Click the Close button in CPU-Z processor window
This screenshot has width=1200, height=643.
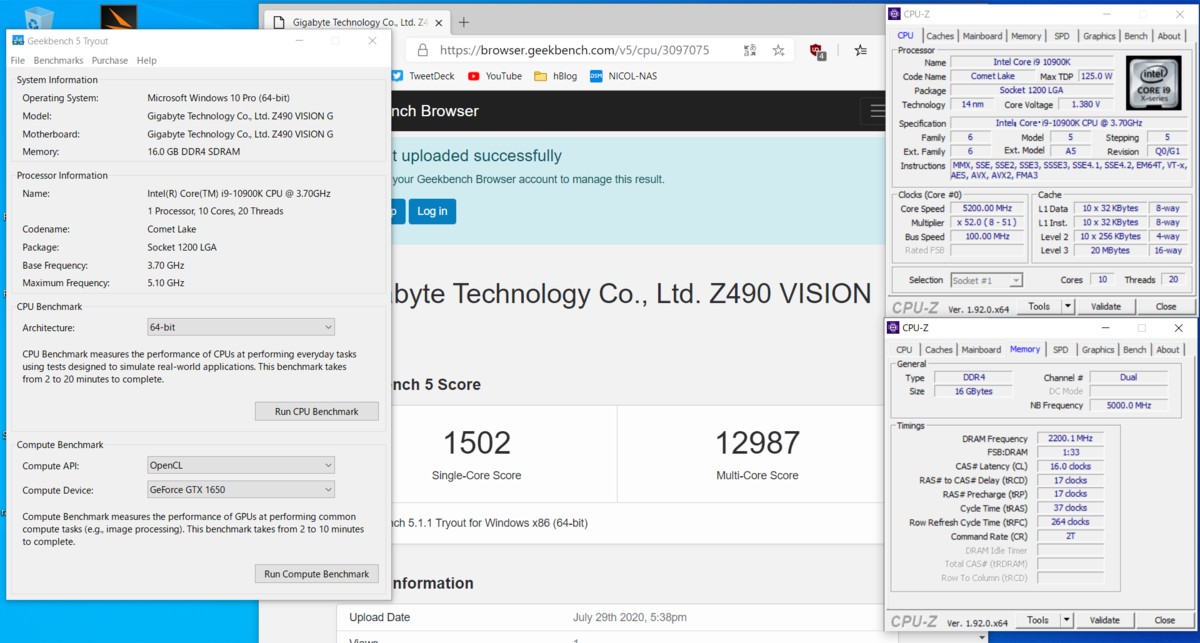(x=1166, y=307)
